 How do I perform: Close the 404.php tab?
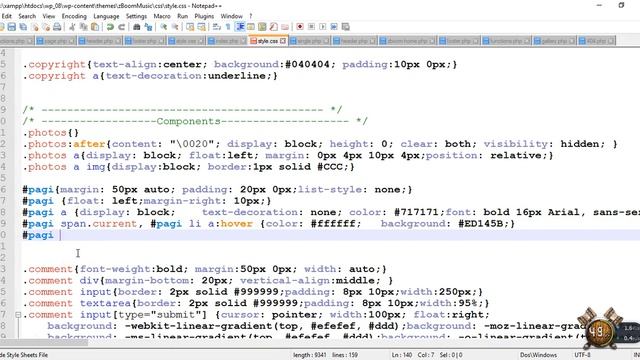611,41
